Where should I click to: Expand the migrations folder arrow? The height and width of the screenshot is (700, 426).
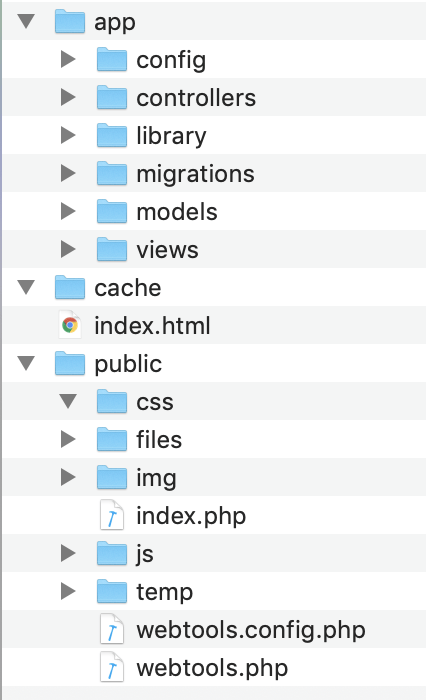pos(68,173)
